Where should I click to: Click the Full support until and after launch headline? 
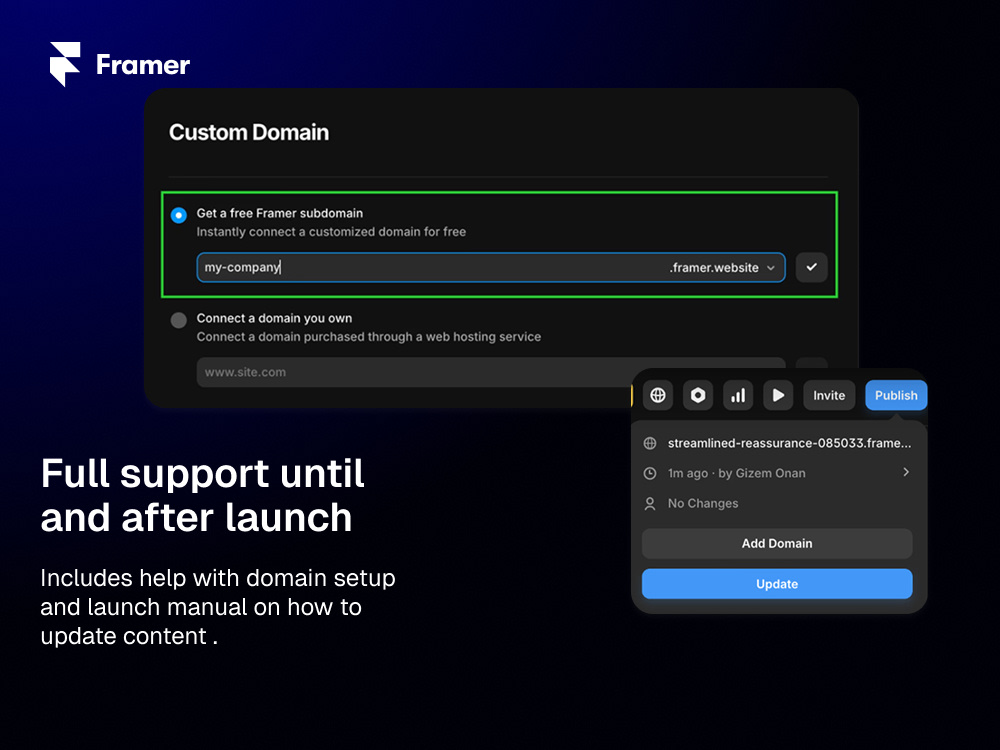[203, 495]
